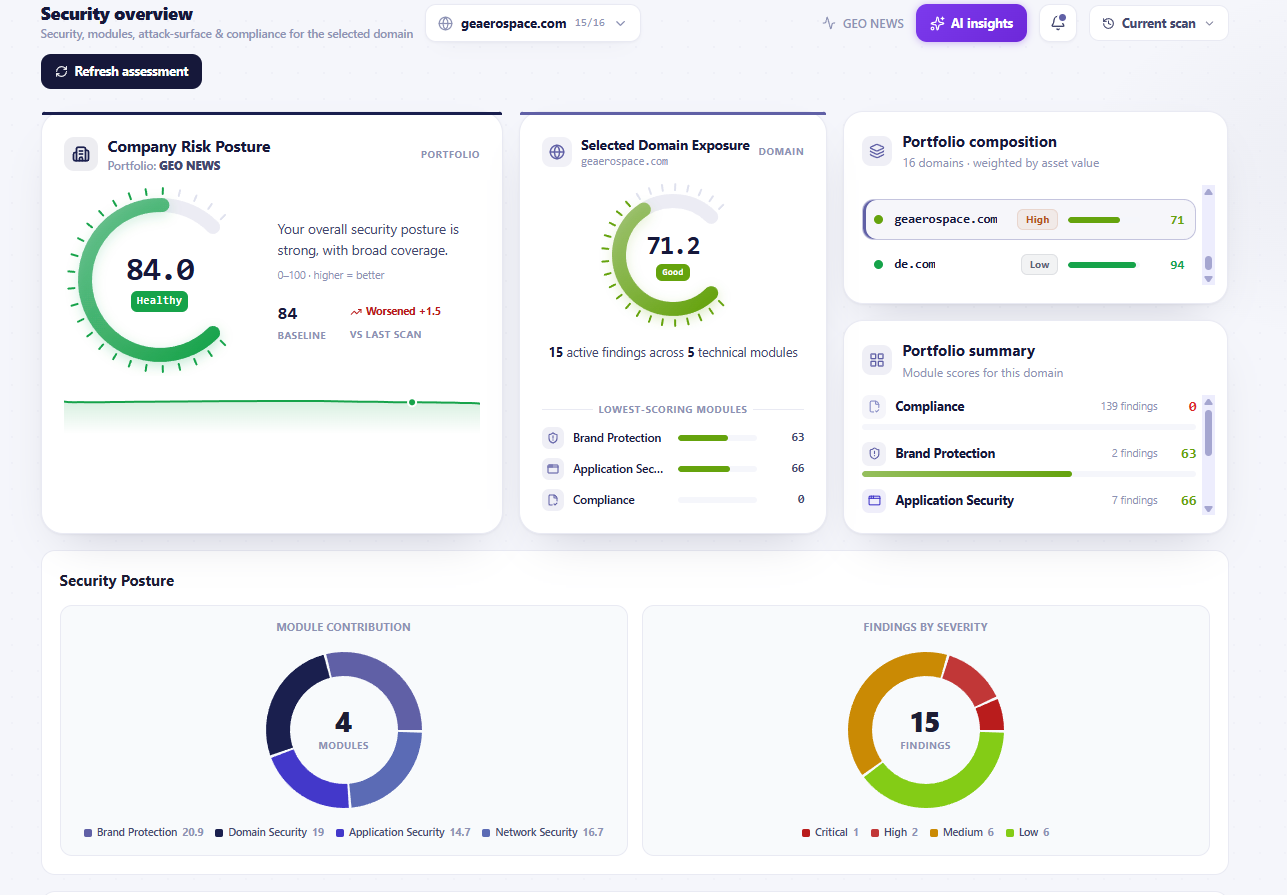Click the green point on the trend line
Image resolution: width=1287 pixels, height=895 pixels.
412,402
